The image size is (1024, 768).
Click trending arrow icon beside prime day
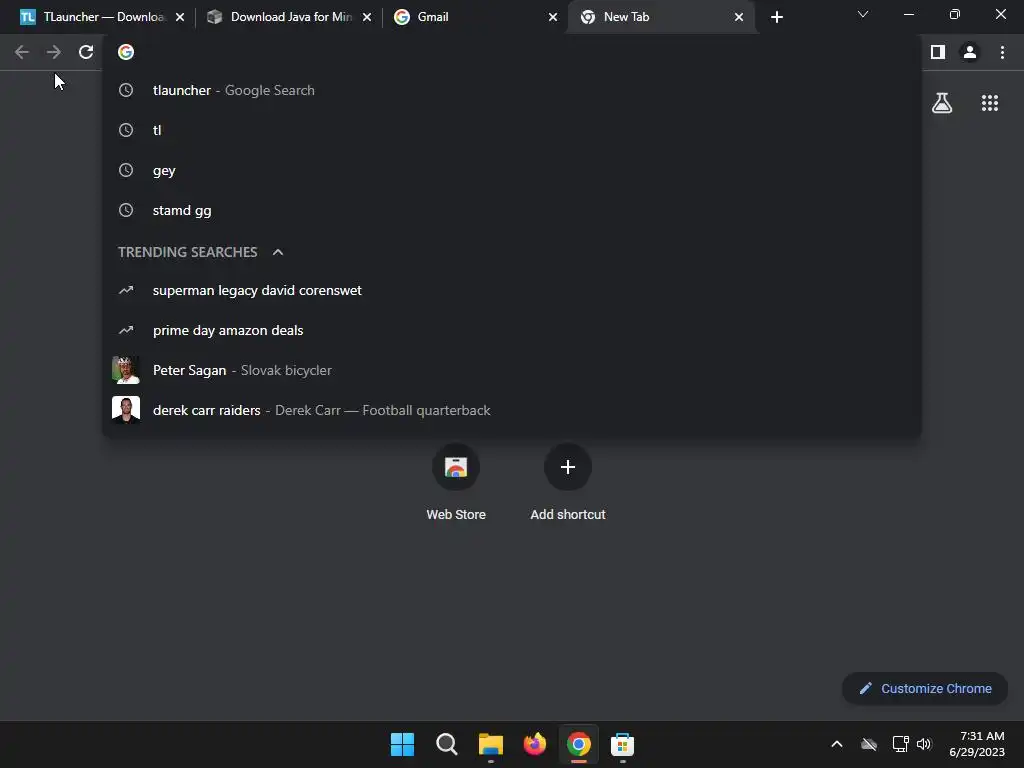pos(126,330)
